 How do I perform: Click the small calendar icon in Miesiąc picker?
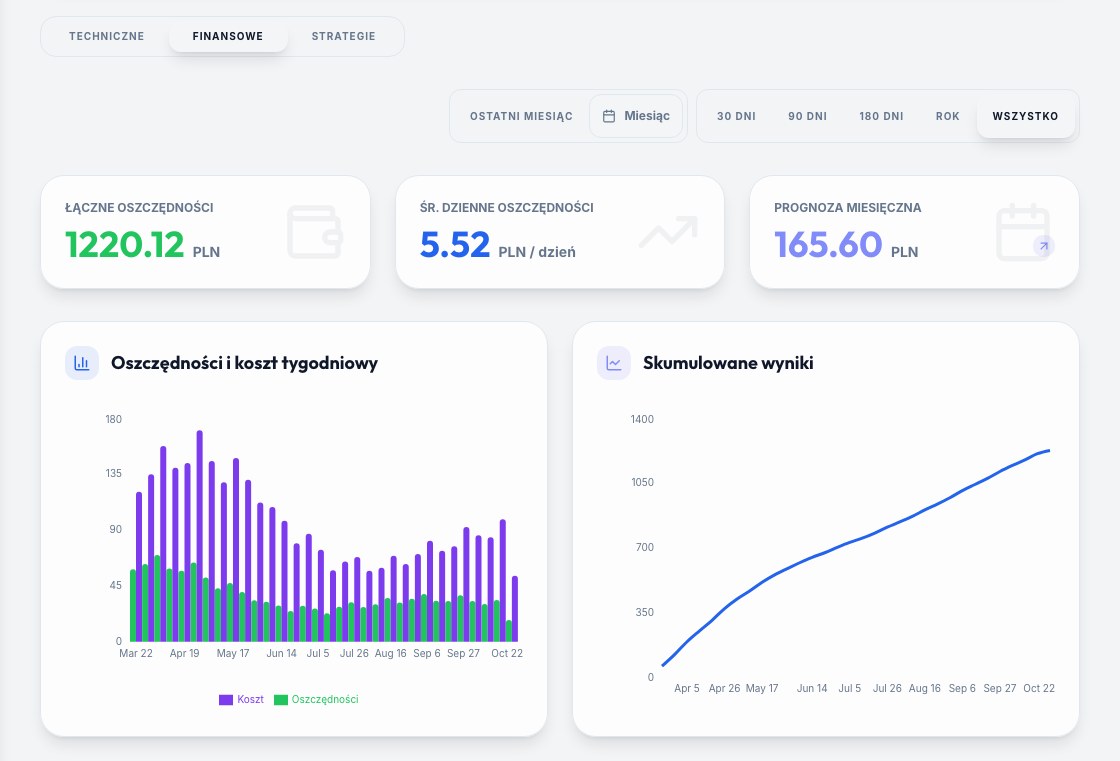609,116
